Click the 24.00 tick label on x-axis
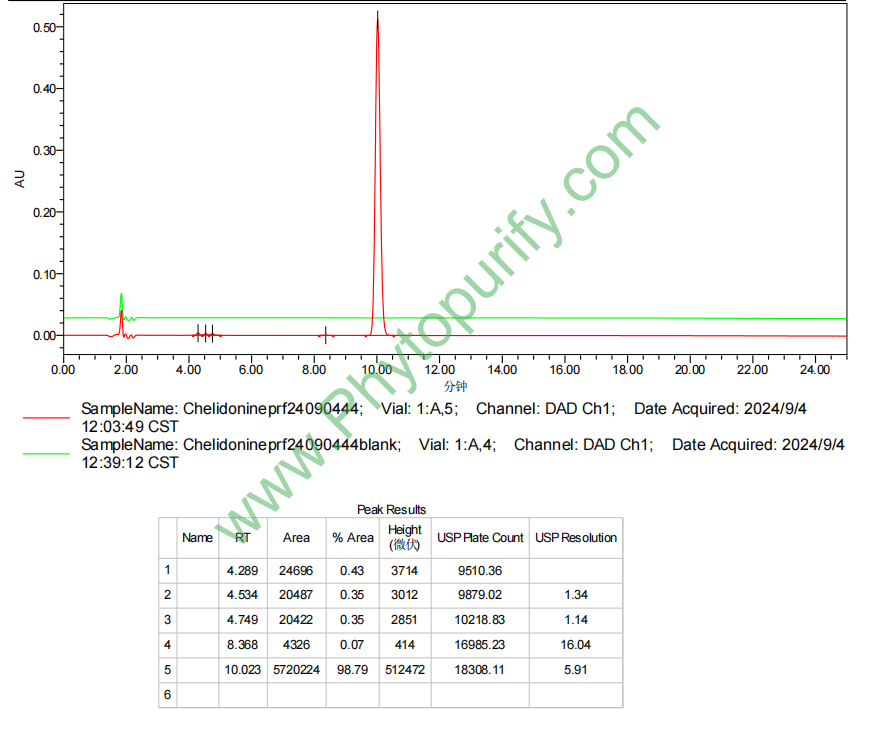886x736 pixels. 815,370
